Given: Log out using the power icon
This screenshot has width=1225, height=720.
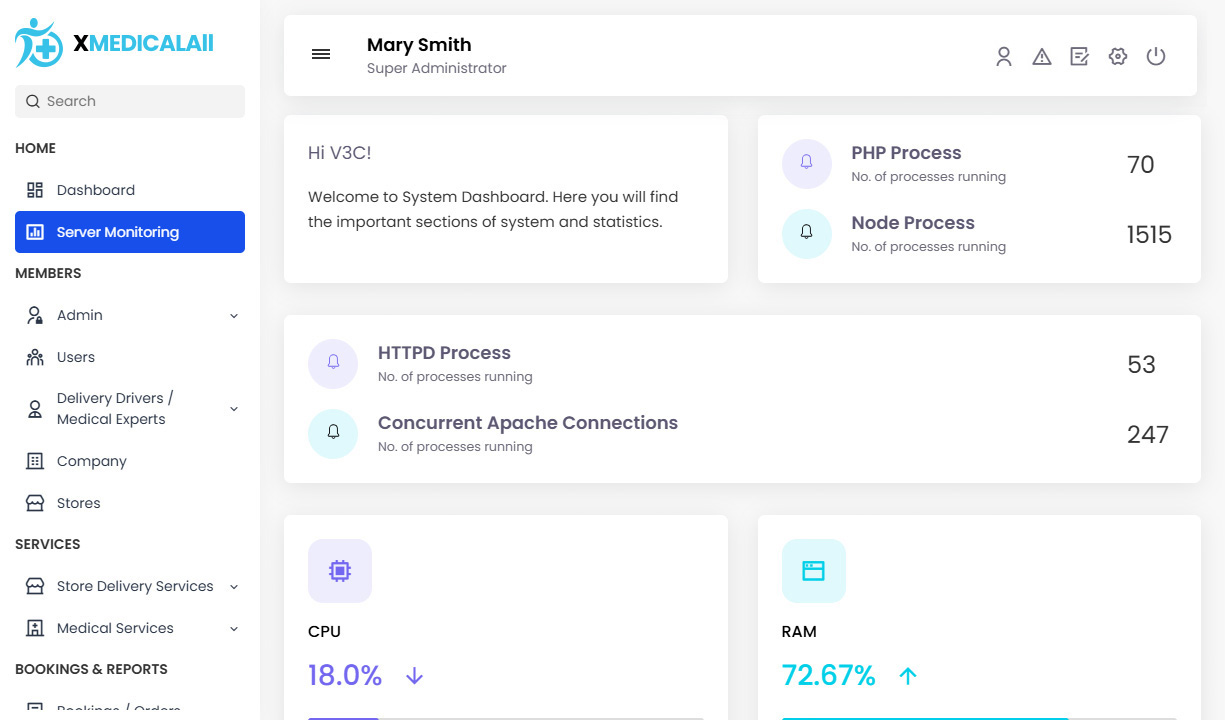Looking at the screenshot, I should click(x=1156, y=57).
